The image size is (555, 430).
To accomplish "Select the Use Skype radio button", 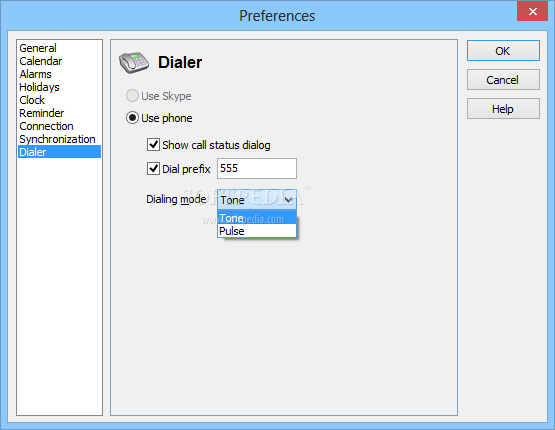I will [x=132, y=96].
